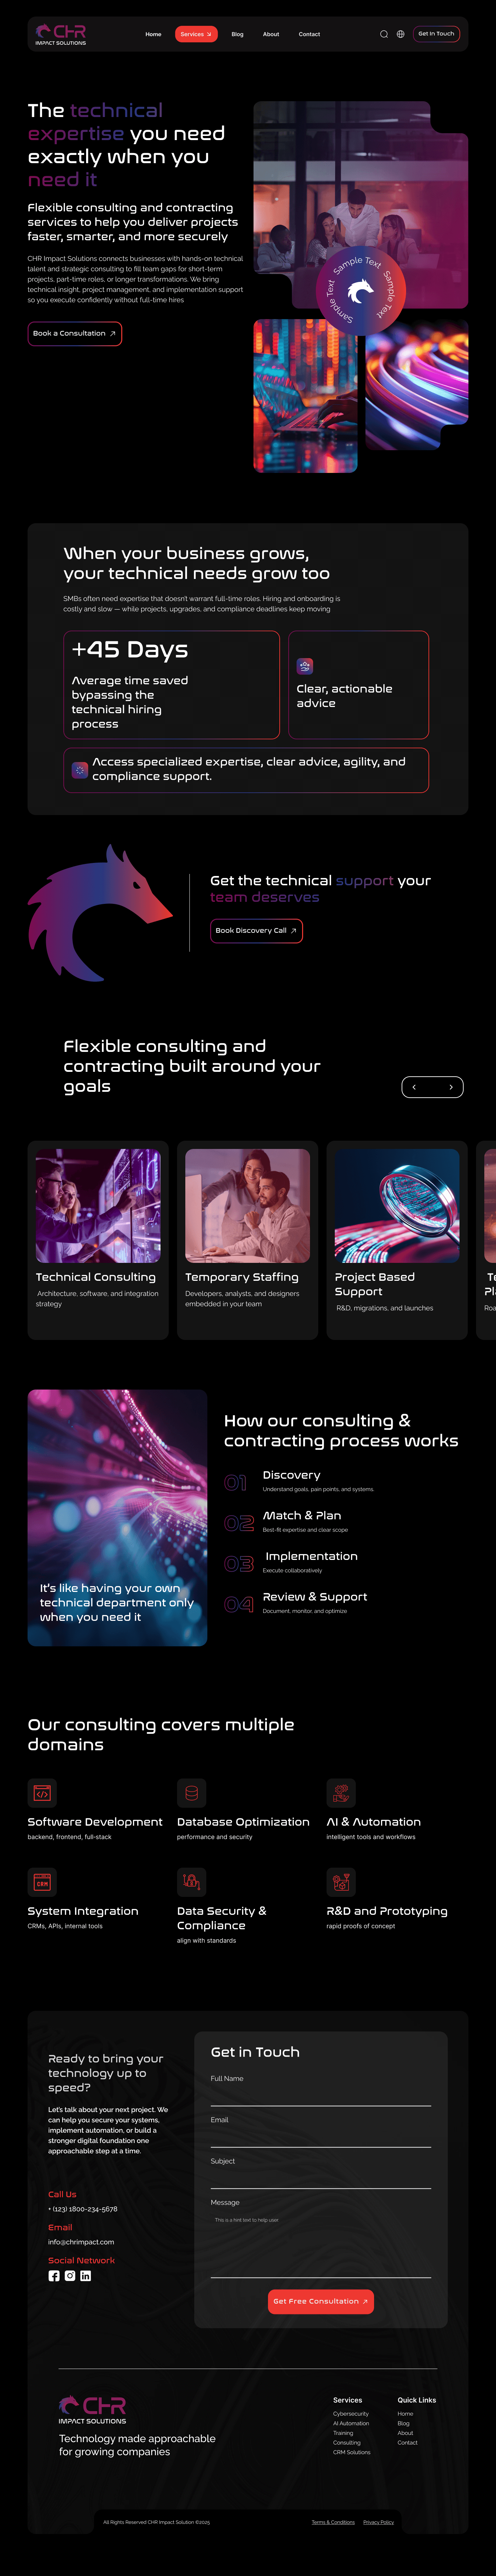The width and height of the screenshot is (496, 2576).
Task: Click the AI & Automation heading
Action: pyautogui.click(x=374, y=1822)
